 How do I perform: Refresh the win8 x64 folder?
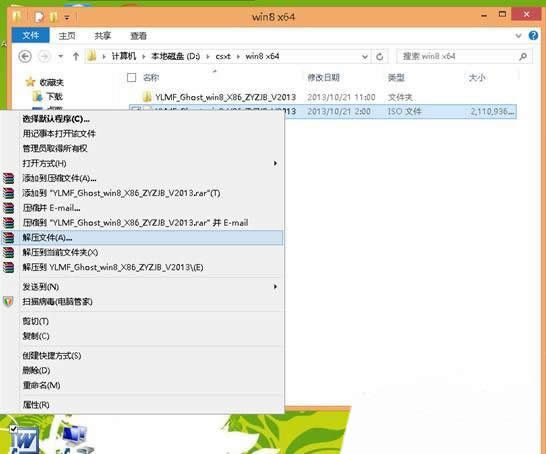point(380,56)
